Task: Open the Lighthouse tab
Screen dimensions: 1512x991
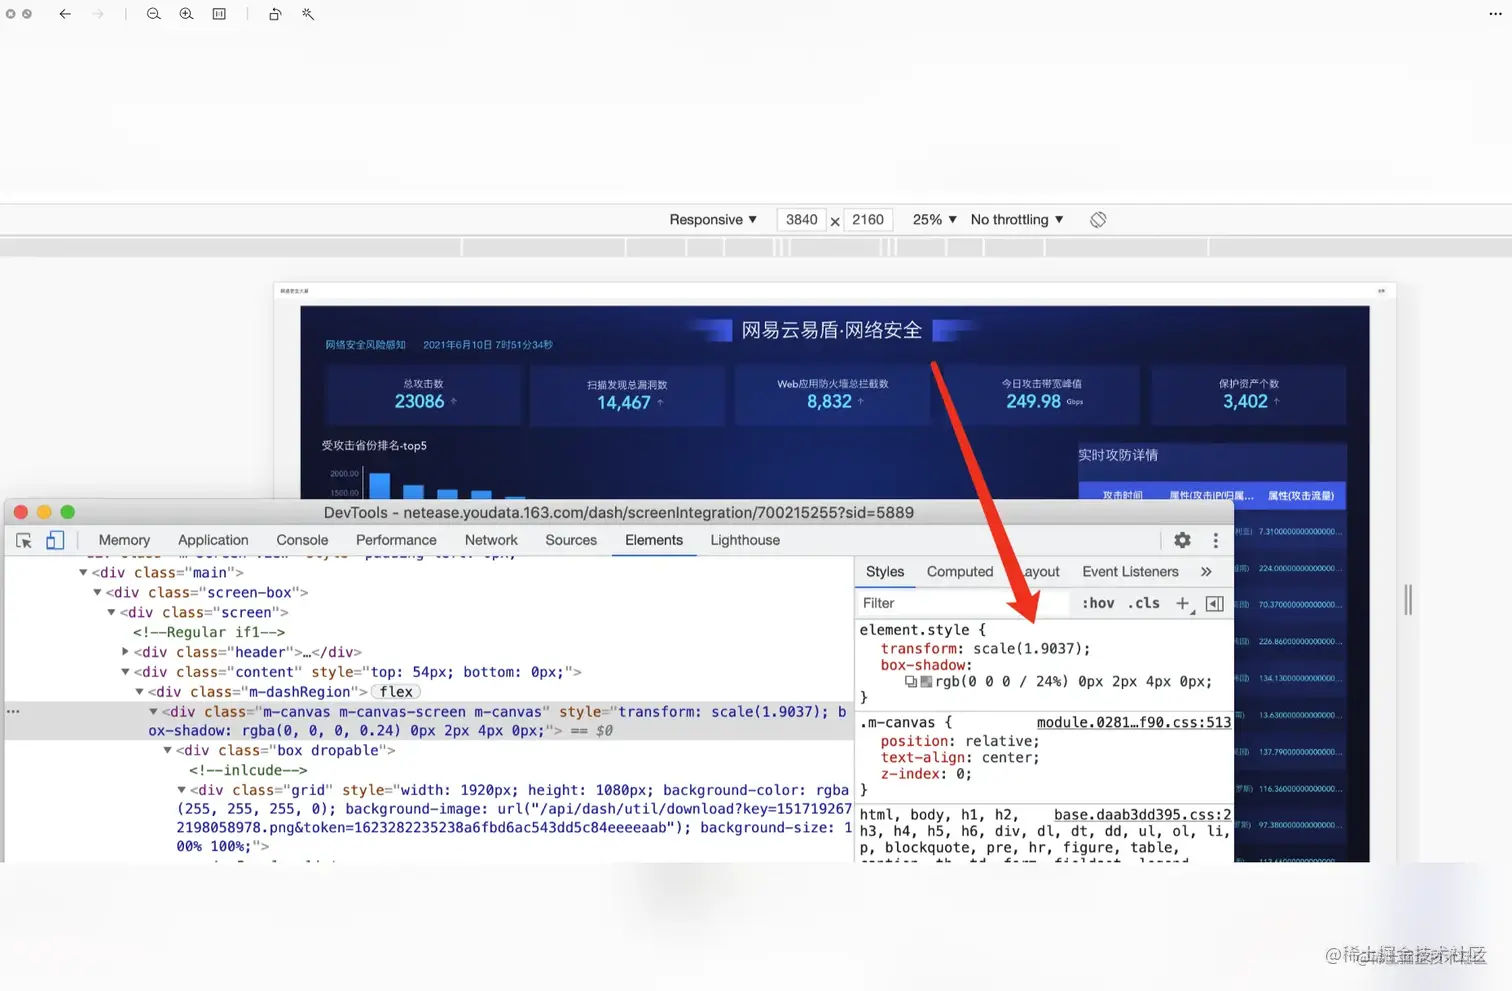Action: point(745,540)
